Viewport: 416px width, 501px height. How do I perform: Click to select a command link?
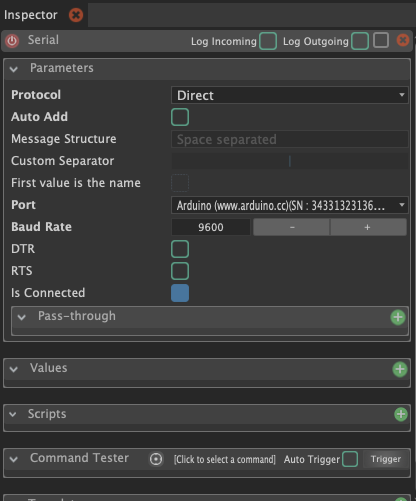pyautogui.click(x=225, y=459)
